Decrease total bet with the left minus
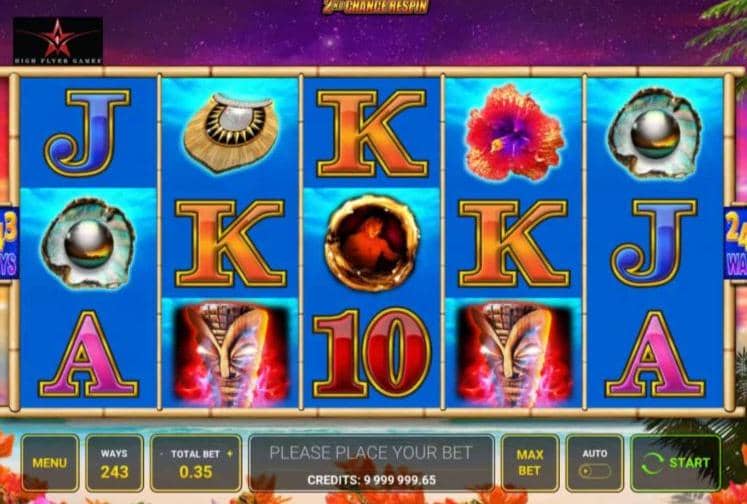 click(162, 454)
